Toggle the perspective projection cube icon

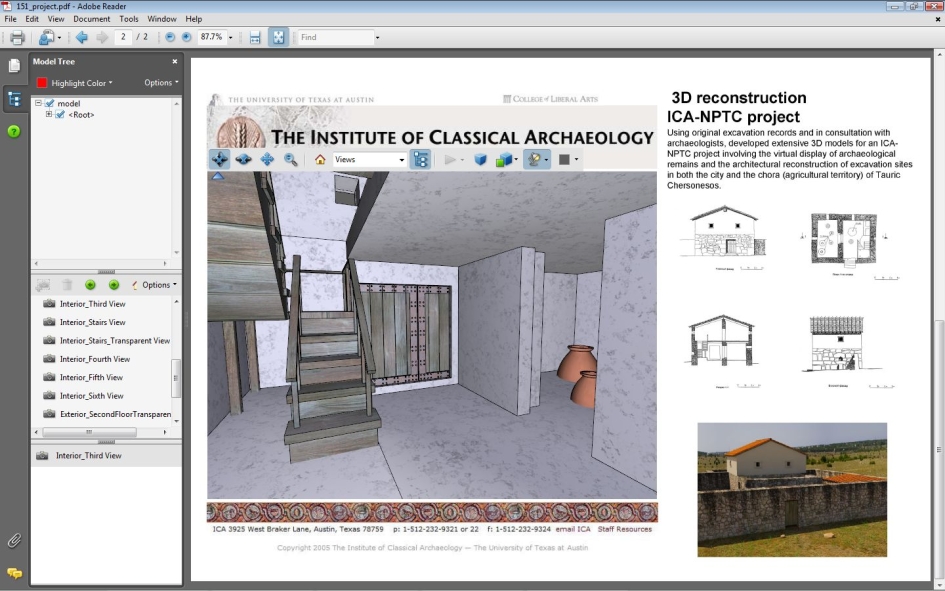(x=480, y=159)
